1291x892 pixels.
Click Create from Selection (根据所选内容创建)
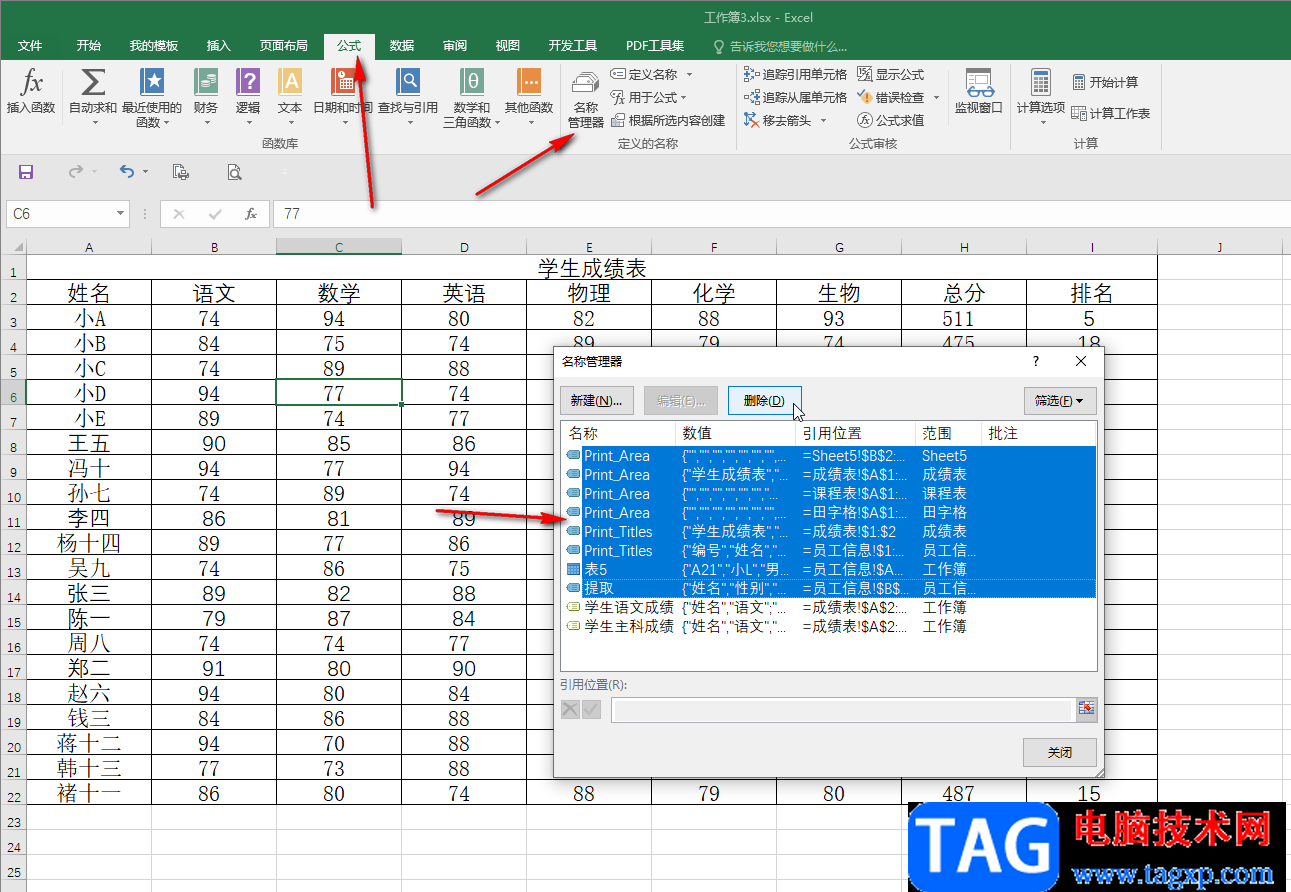click(667, 120)
